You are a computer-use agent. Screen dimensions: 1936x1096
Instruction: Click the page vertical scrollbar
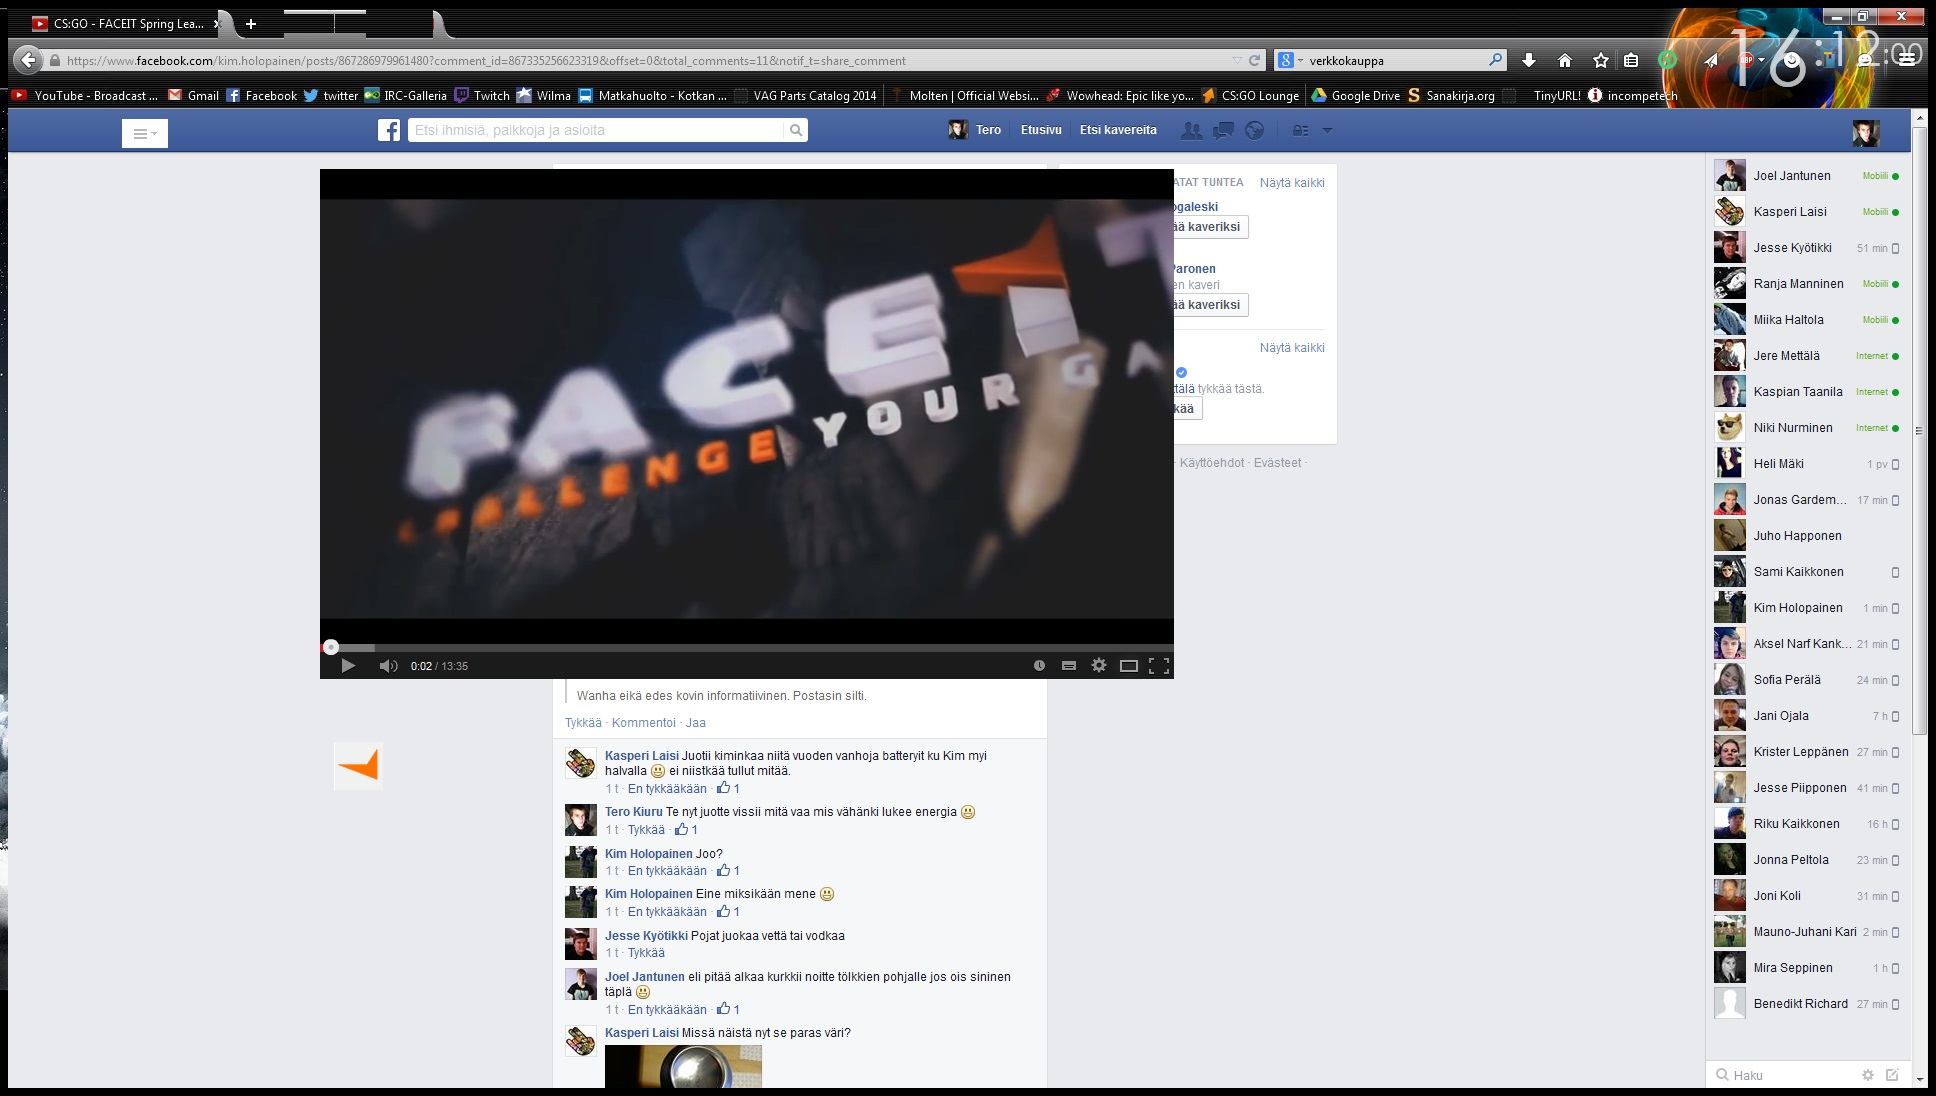[1919, 430]
